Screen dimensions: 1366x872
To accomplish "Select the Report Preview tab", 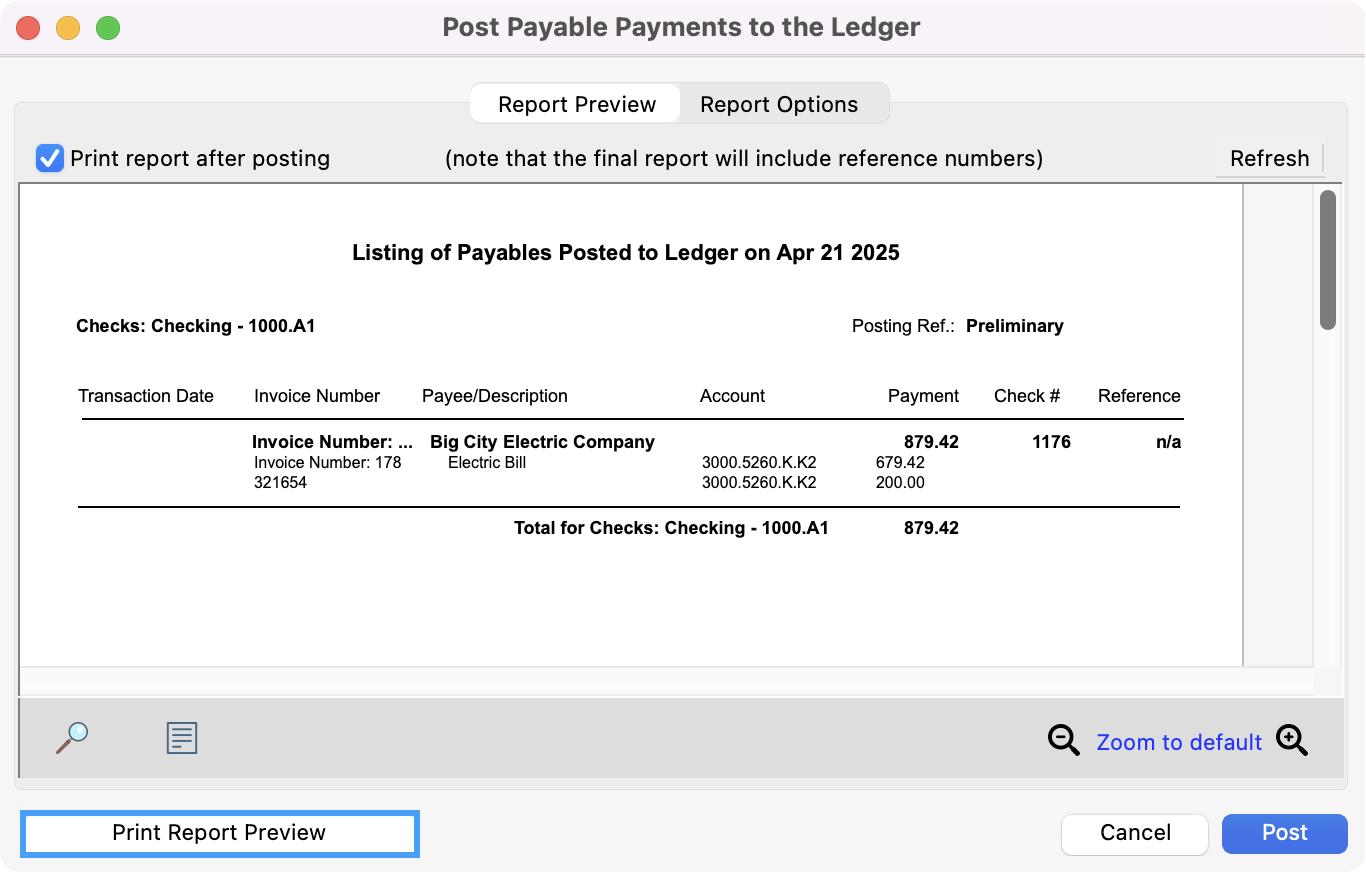I will coord(577,104).
